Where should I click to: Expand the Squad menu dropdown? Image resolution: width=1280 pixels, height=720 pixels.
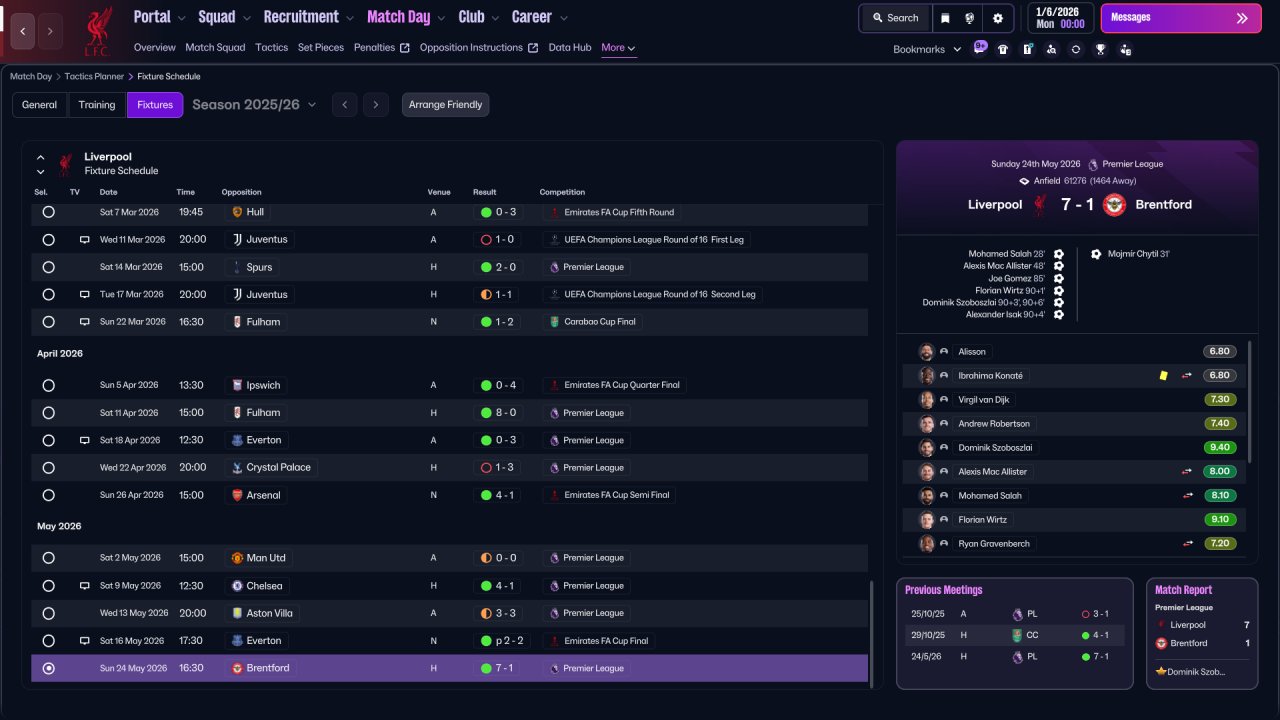point(246,18)
